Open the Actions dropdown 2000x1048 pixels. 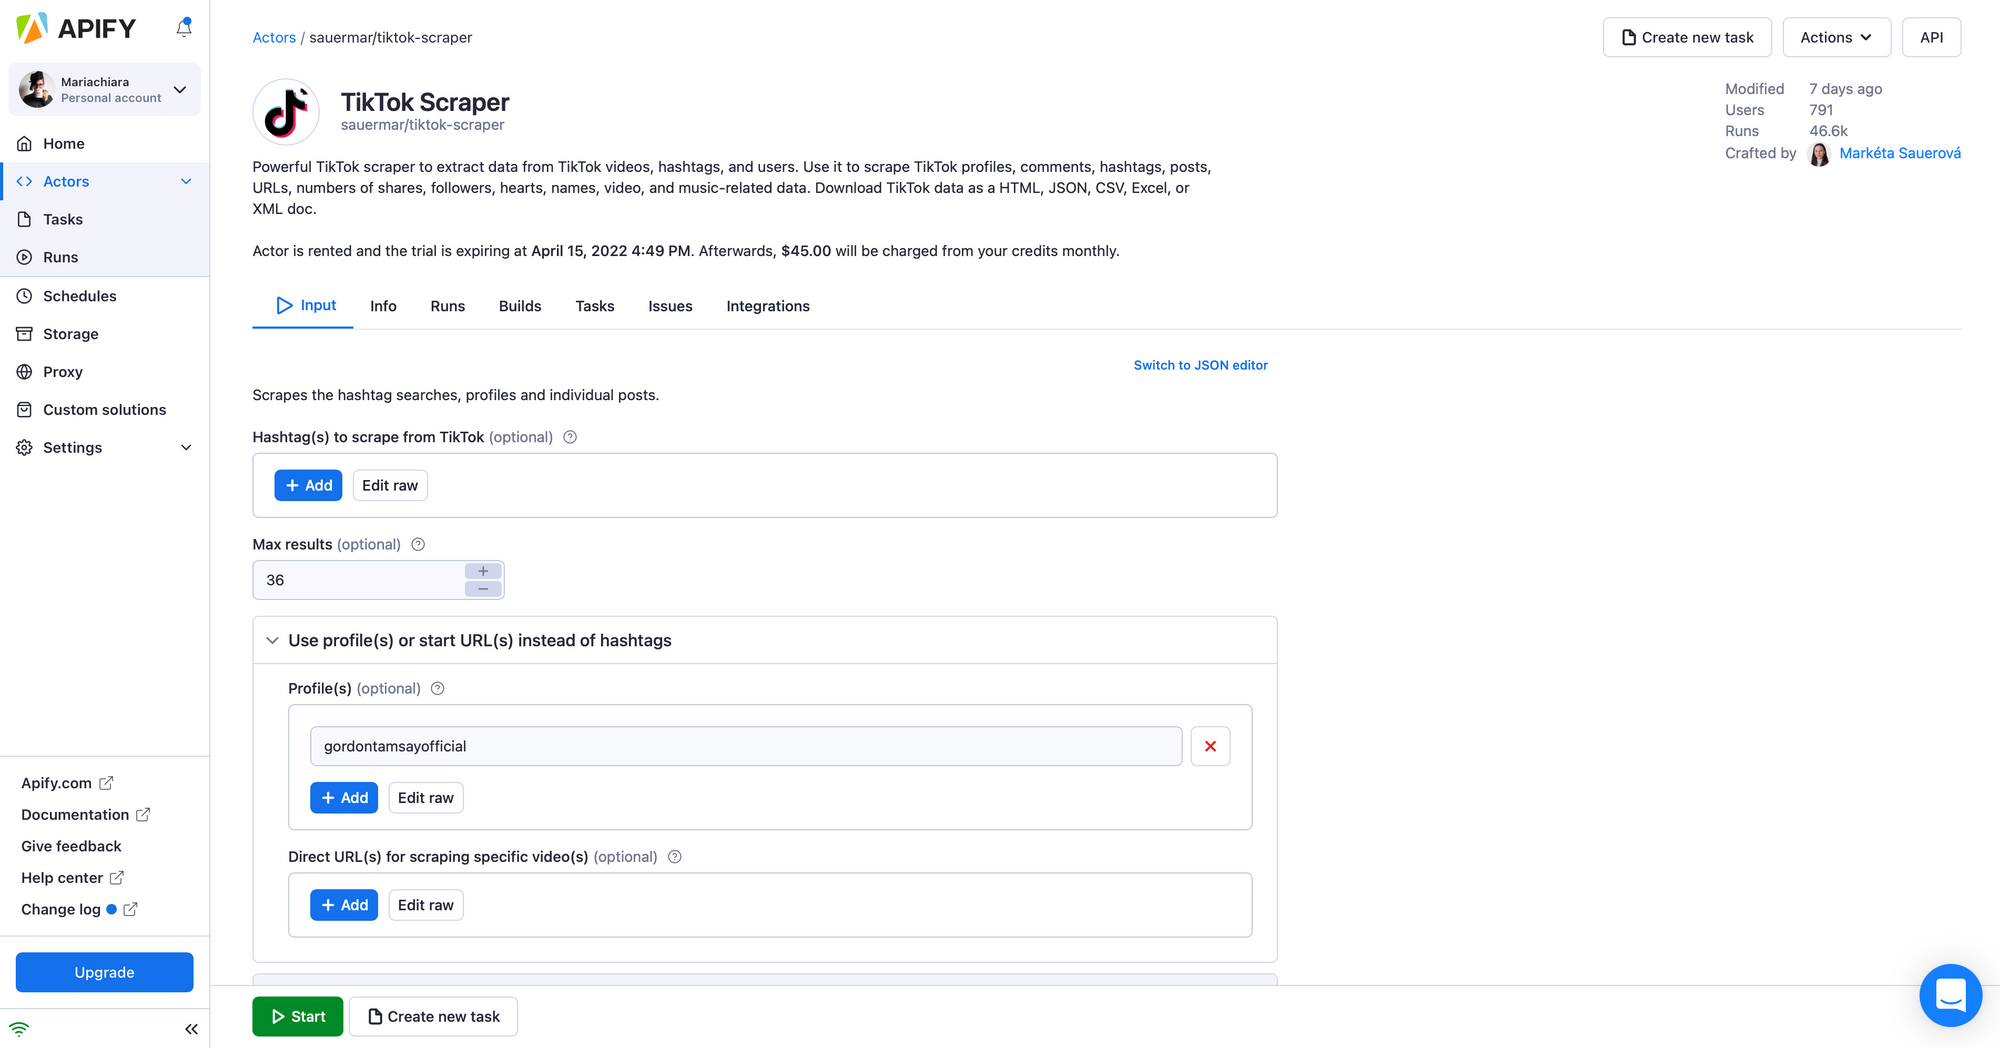coord(1836,37)
